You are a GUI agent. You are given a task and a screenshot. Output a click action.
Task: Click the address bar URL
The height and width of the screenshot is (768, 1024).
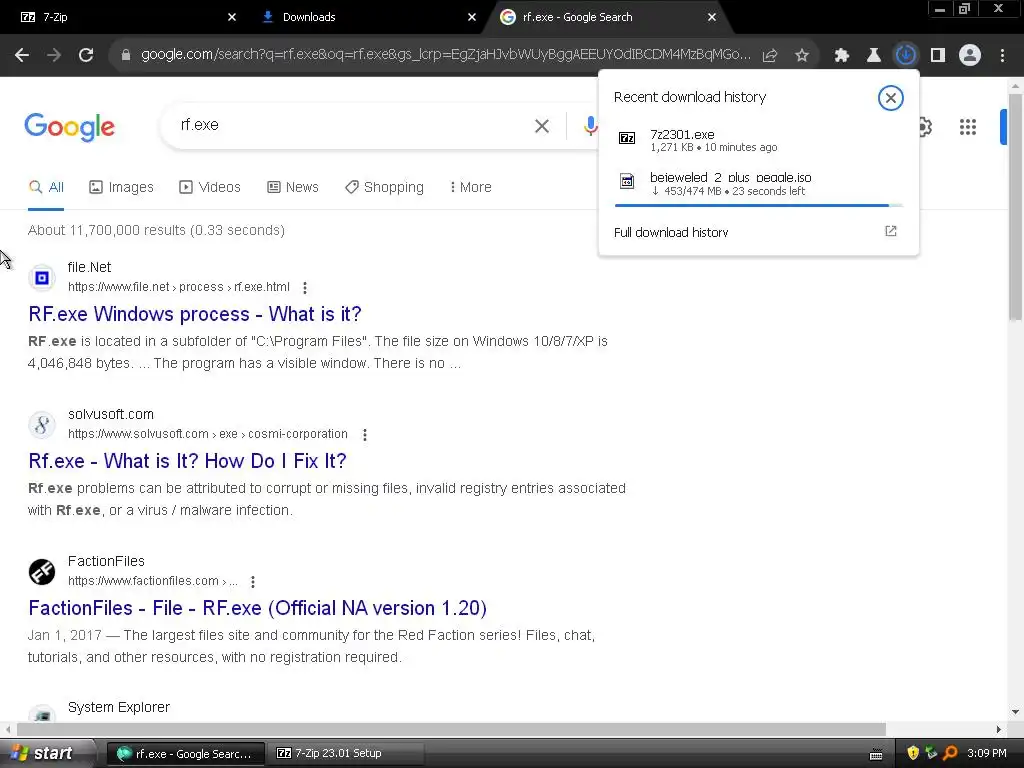click(x=445, y=55)
